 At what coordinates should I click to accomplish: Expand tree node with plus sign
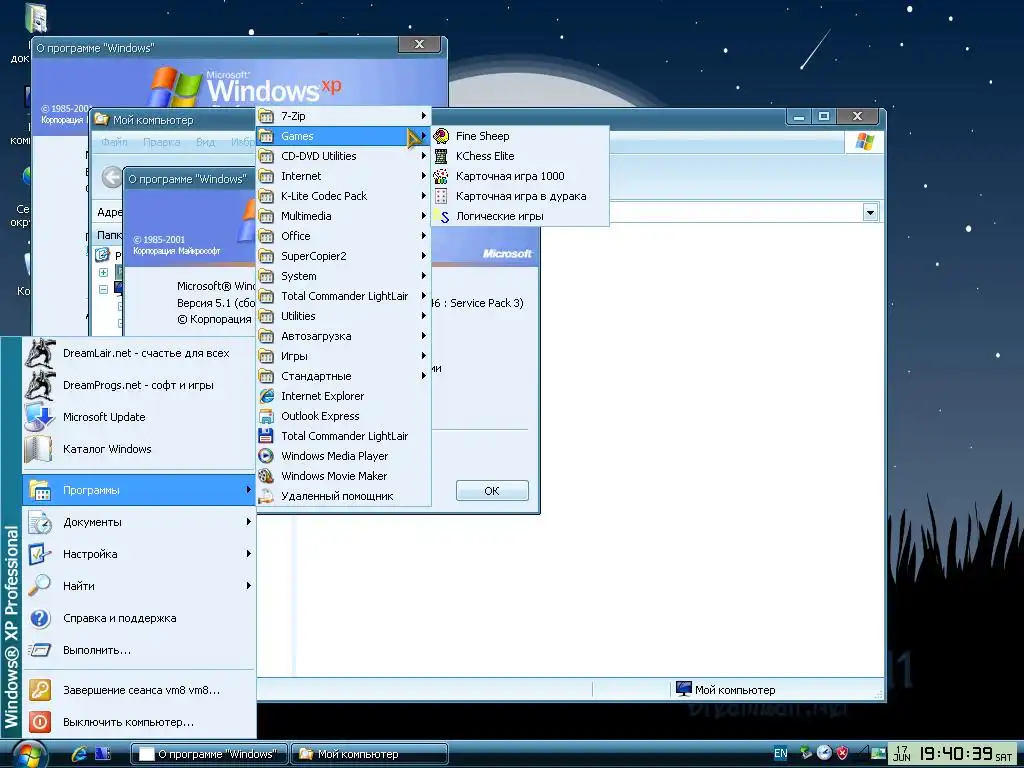click(103, 272)
